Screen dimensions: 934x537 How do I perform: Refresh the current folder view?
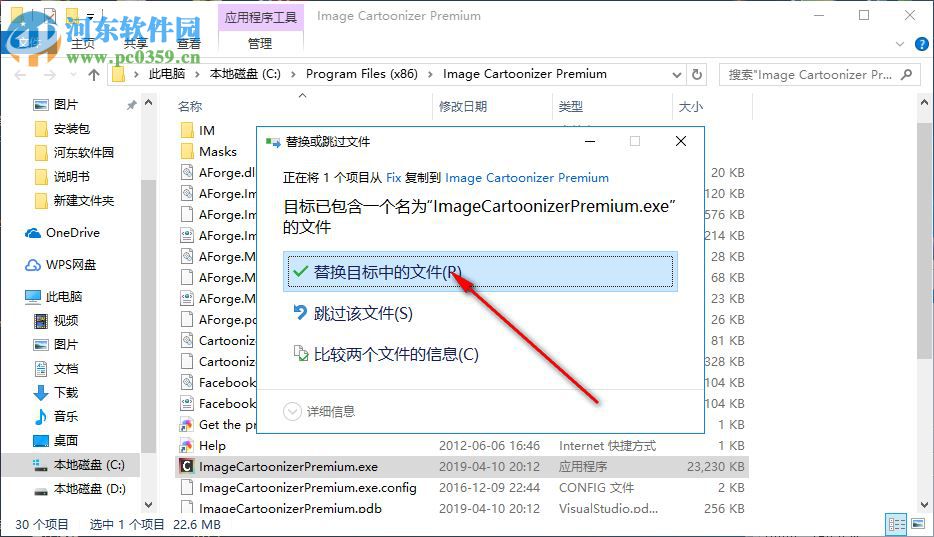pyautogui.click(x=697, y=75)
